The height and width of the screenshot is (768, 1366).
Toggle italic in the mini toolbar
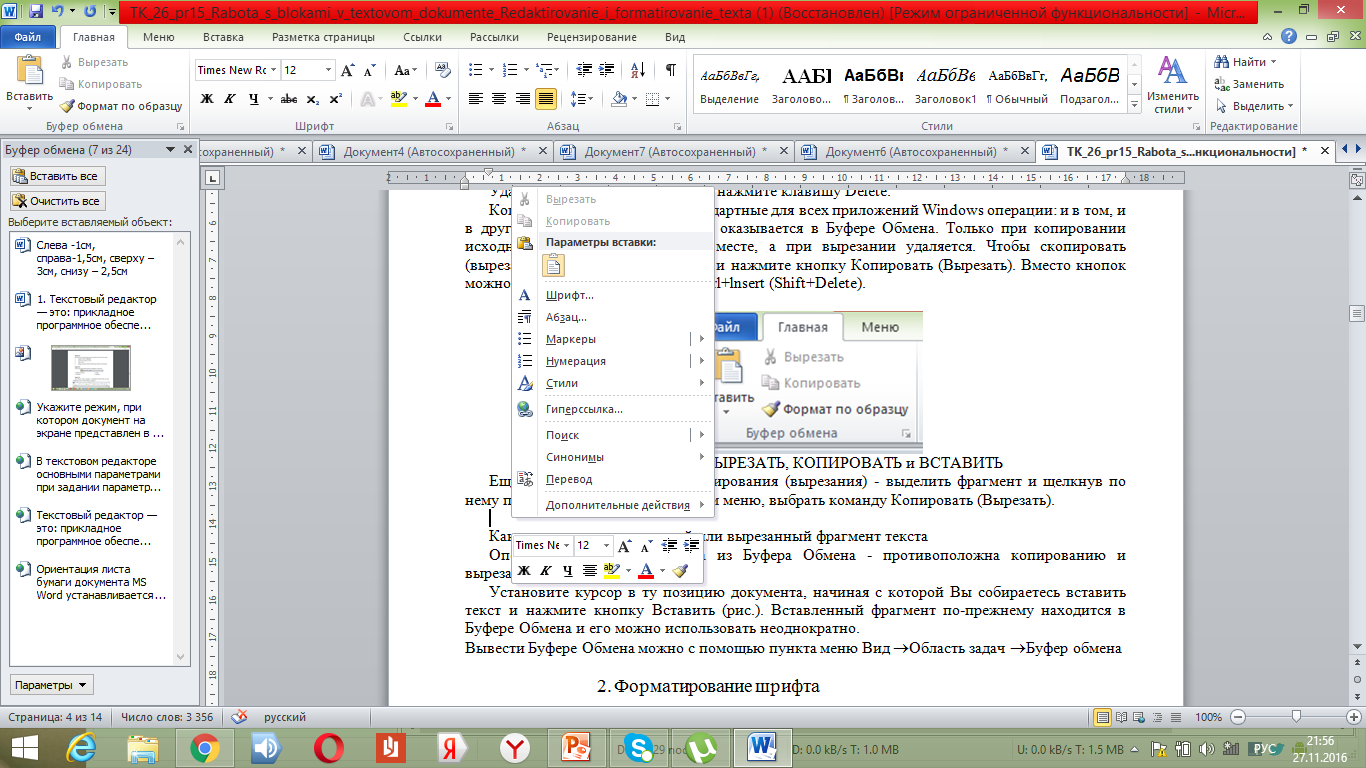click(x=546, y=571)
